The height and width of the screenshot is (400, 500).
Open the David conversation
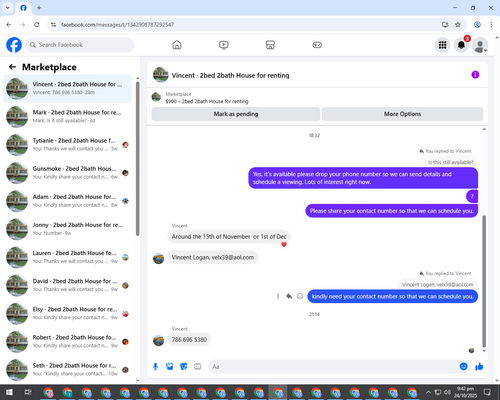(67, 285)
